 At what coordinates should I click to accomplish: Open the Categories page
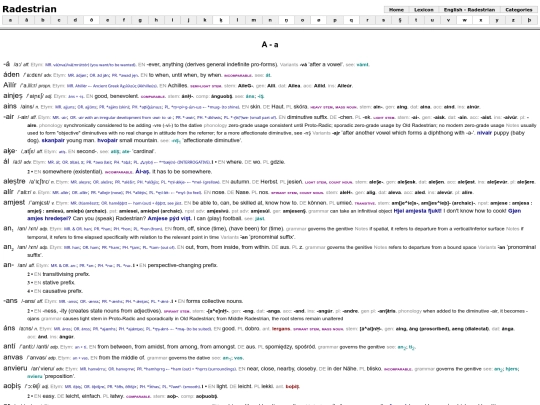519,10
